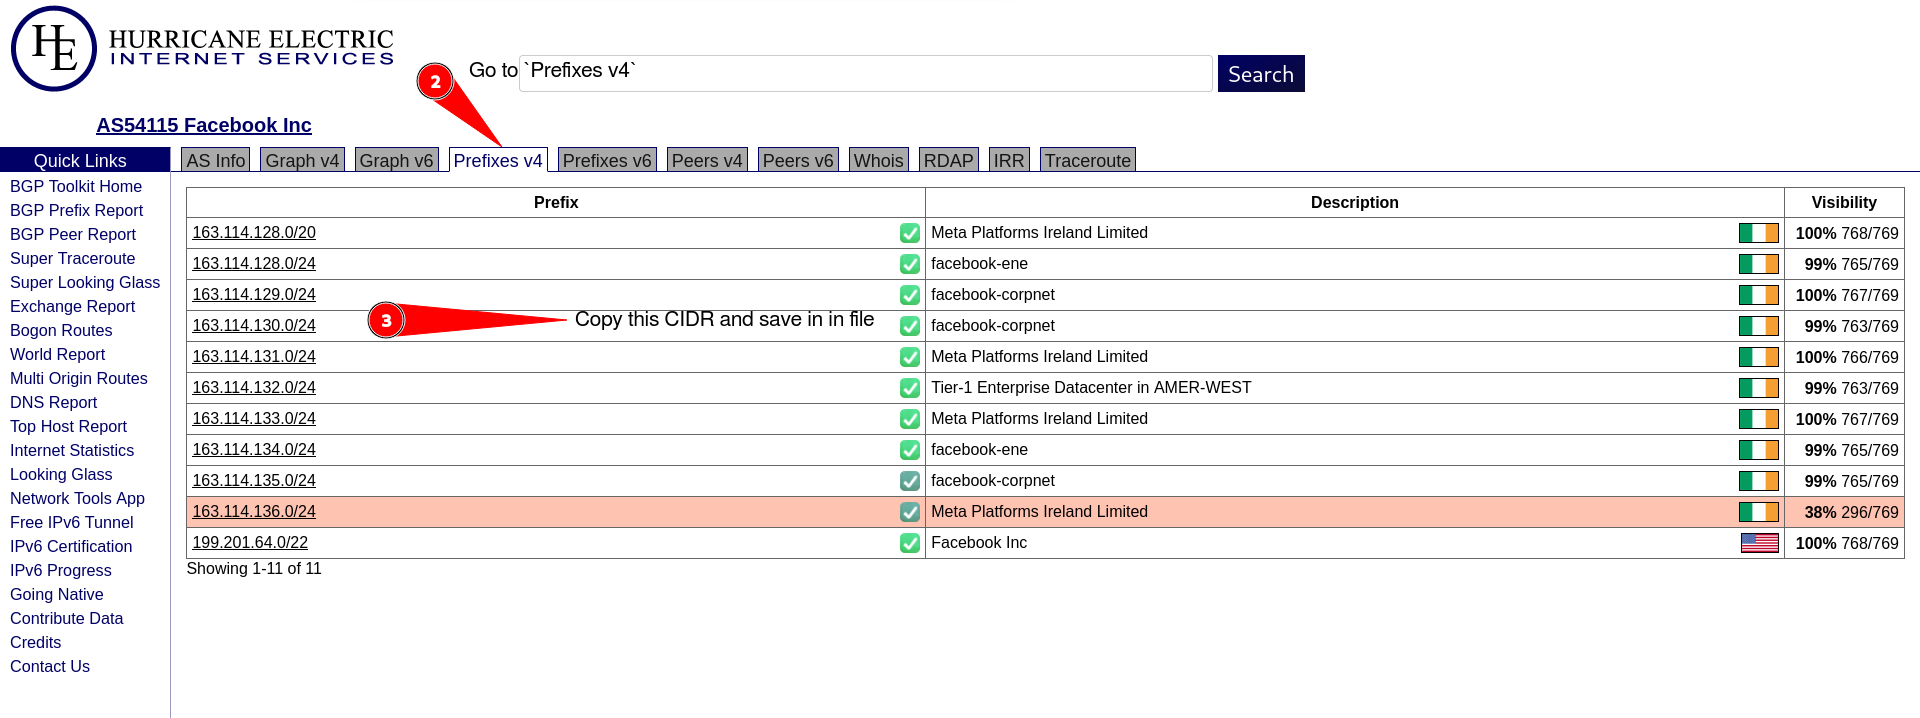The image size is (1920, 718).
Task: Focus the search text input field
Action: [x=865, y=74]
